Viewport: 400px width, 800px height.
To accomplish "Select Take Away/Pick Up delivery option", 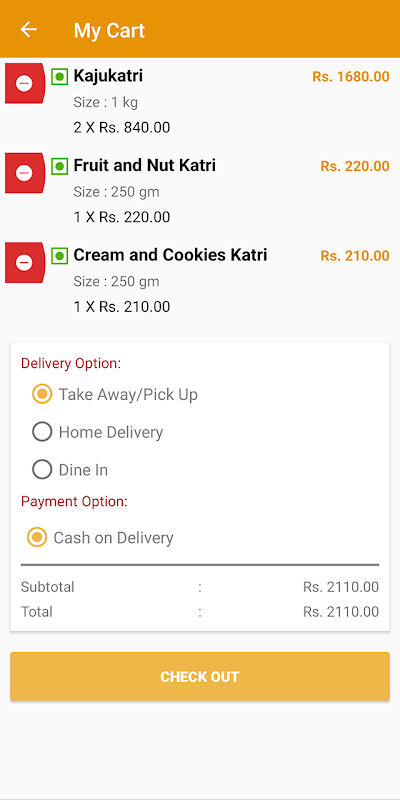I will pos(115,394).
